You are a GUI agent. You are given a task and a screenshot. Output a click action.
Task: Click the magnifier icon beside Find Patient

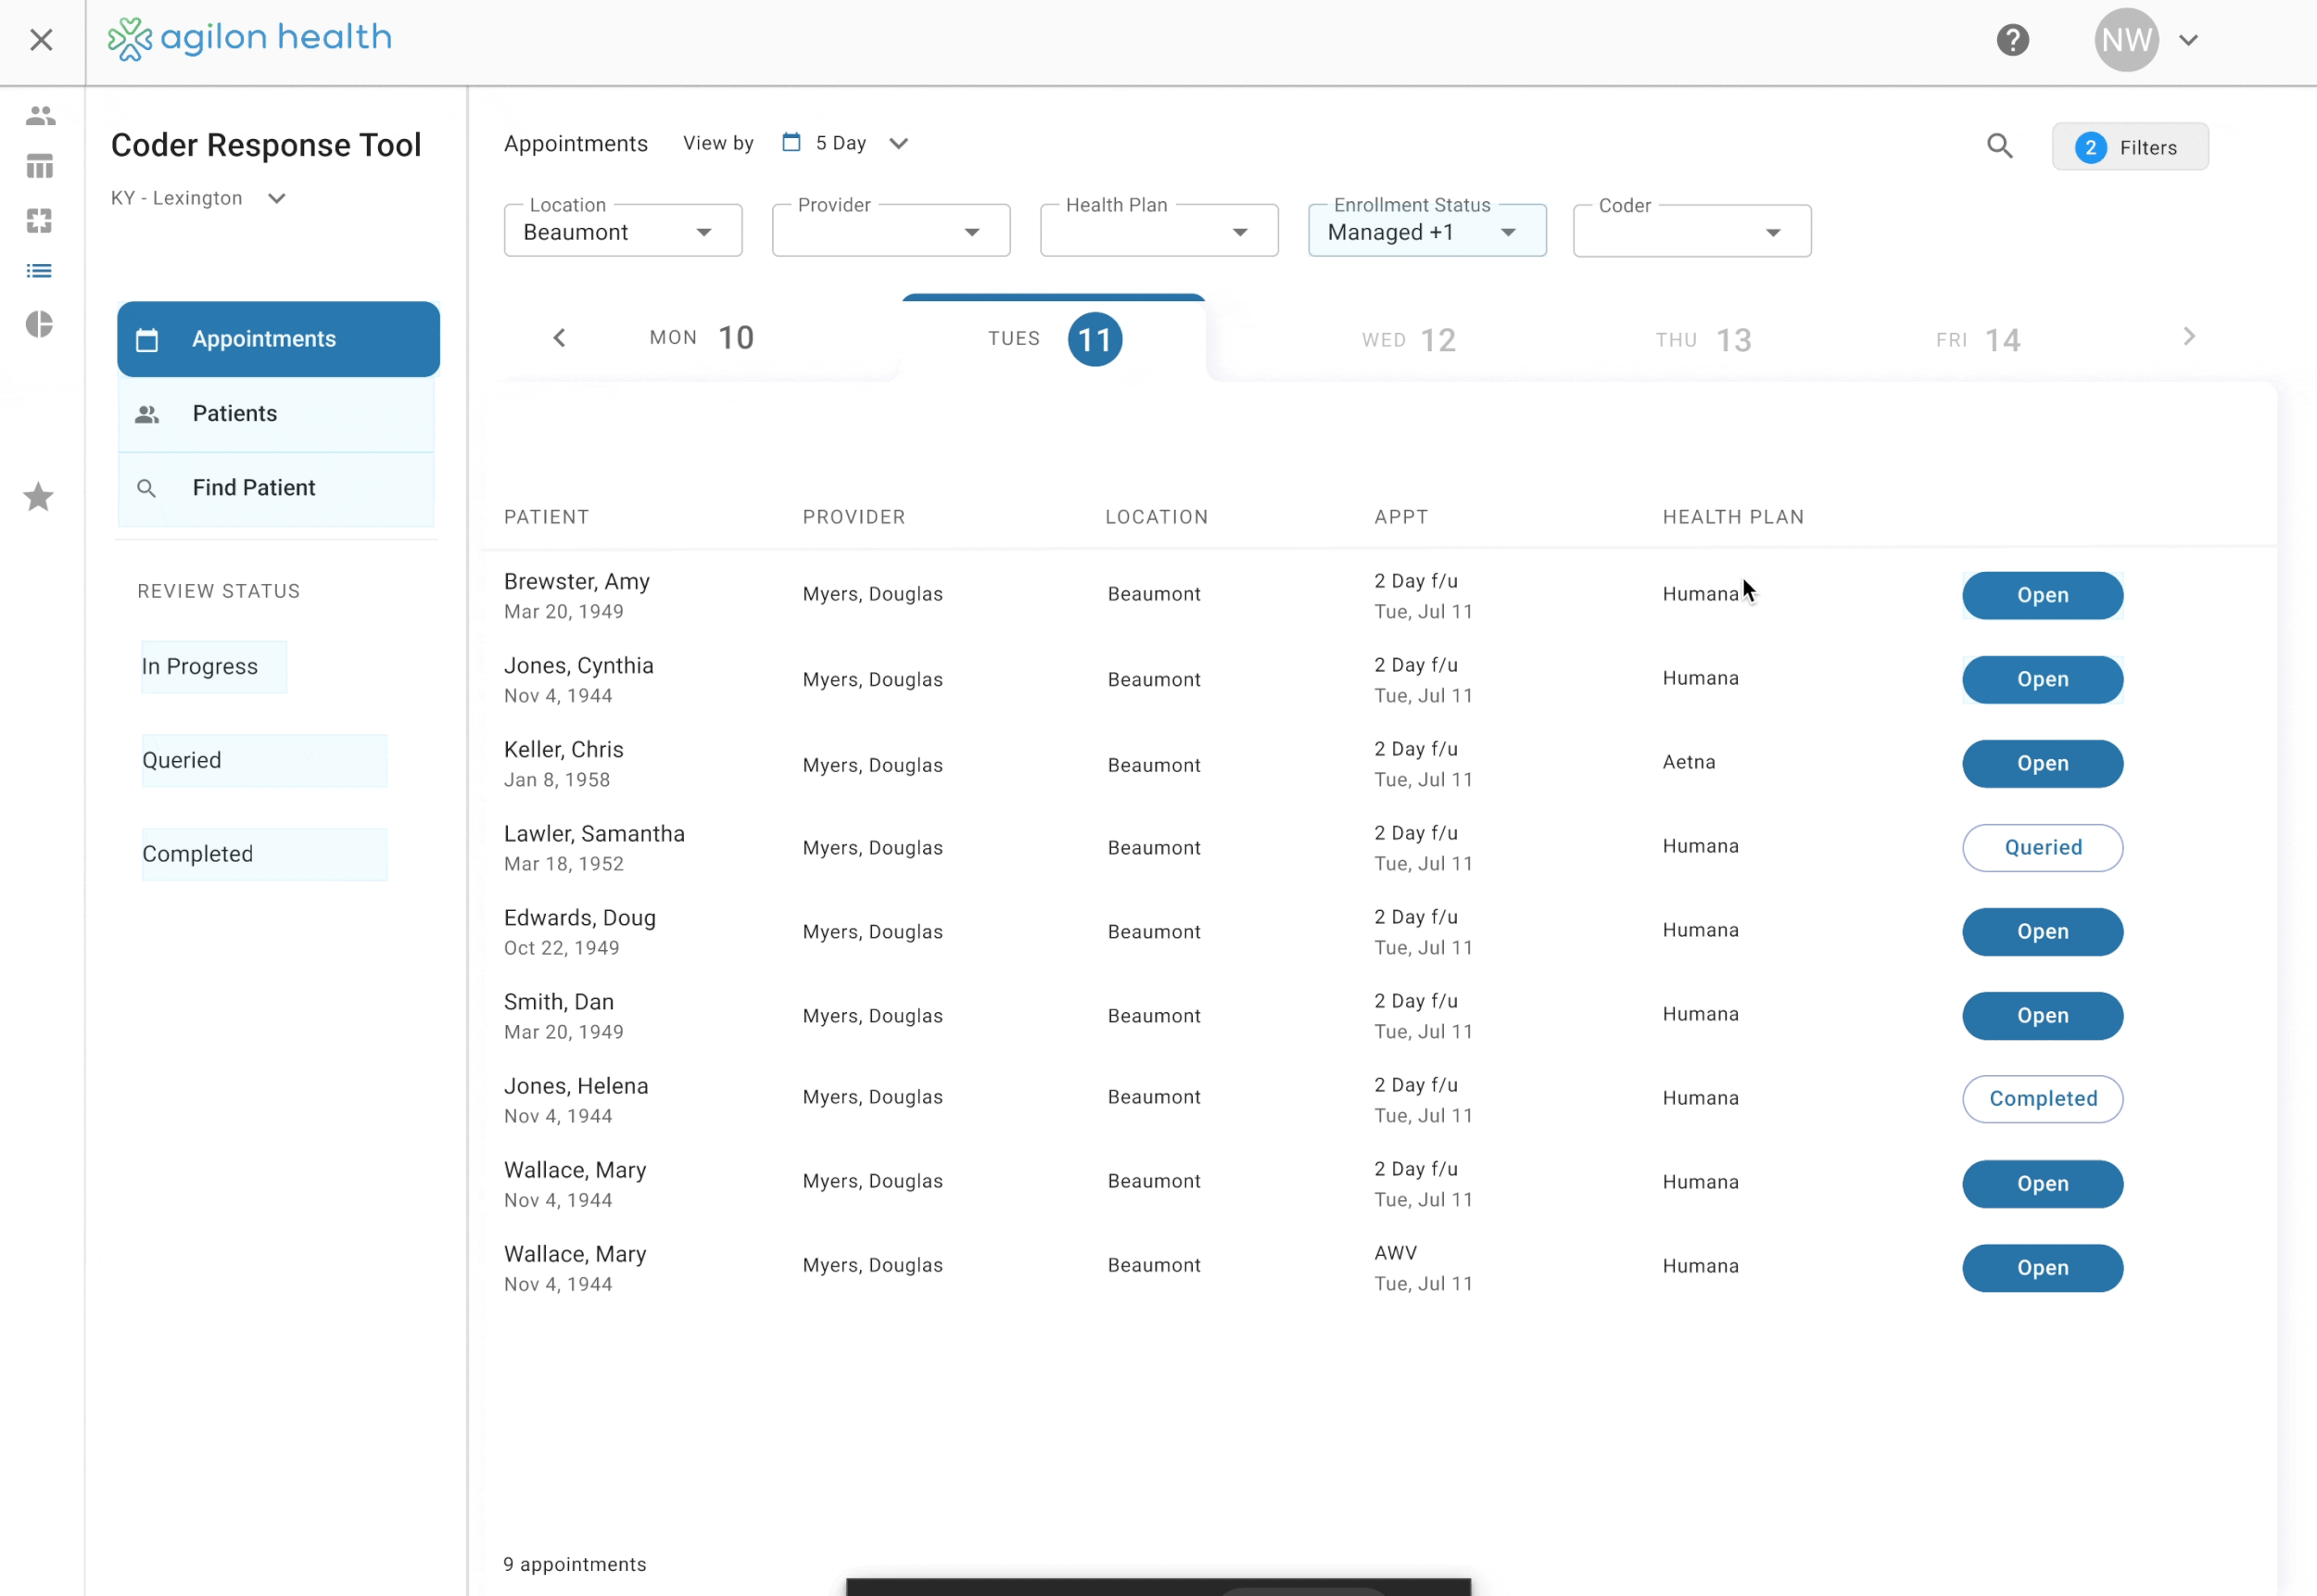(146, 488)
